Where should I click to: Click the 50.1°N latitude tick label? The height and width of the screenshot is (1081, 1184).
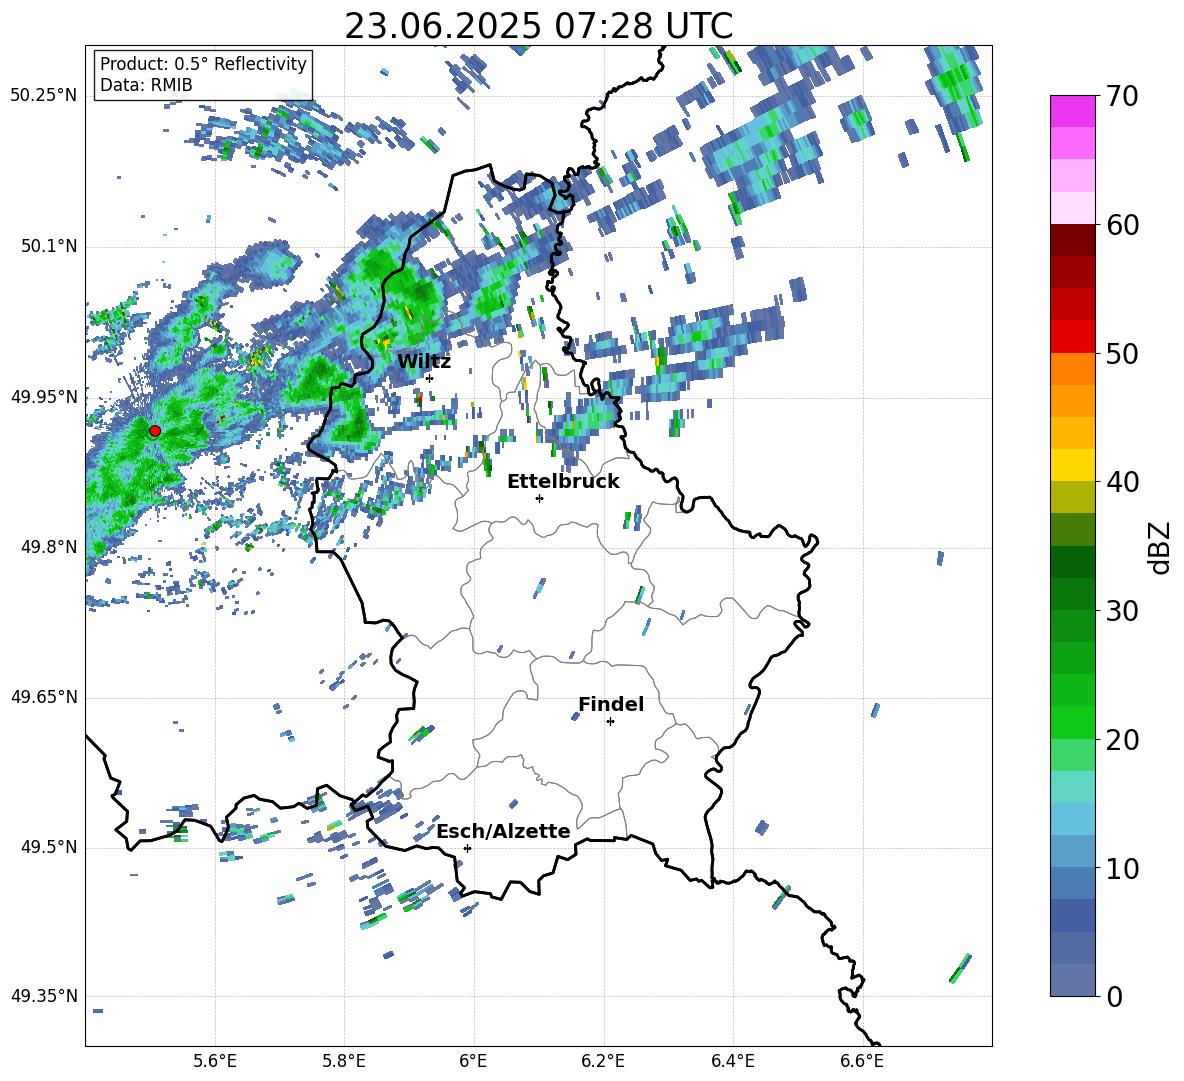pyautogui.click(x=48, y=247)
